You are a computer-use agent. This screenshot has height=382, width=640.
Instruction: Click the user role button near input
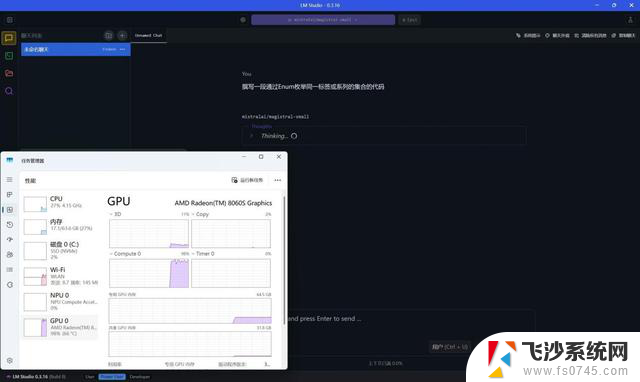click(x=449, y=347)
